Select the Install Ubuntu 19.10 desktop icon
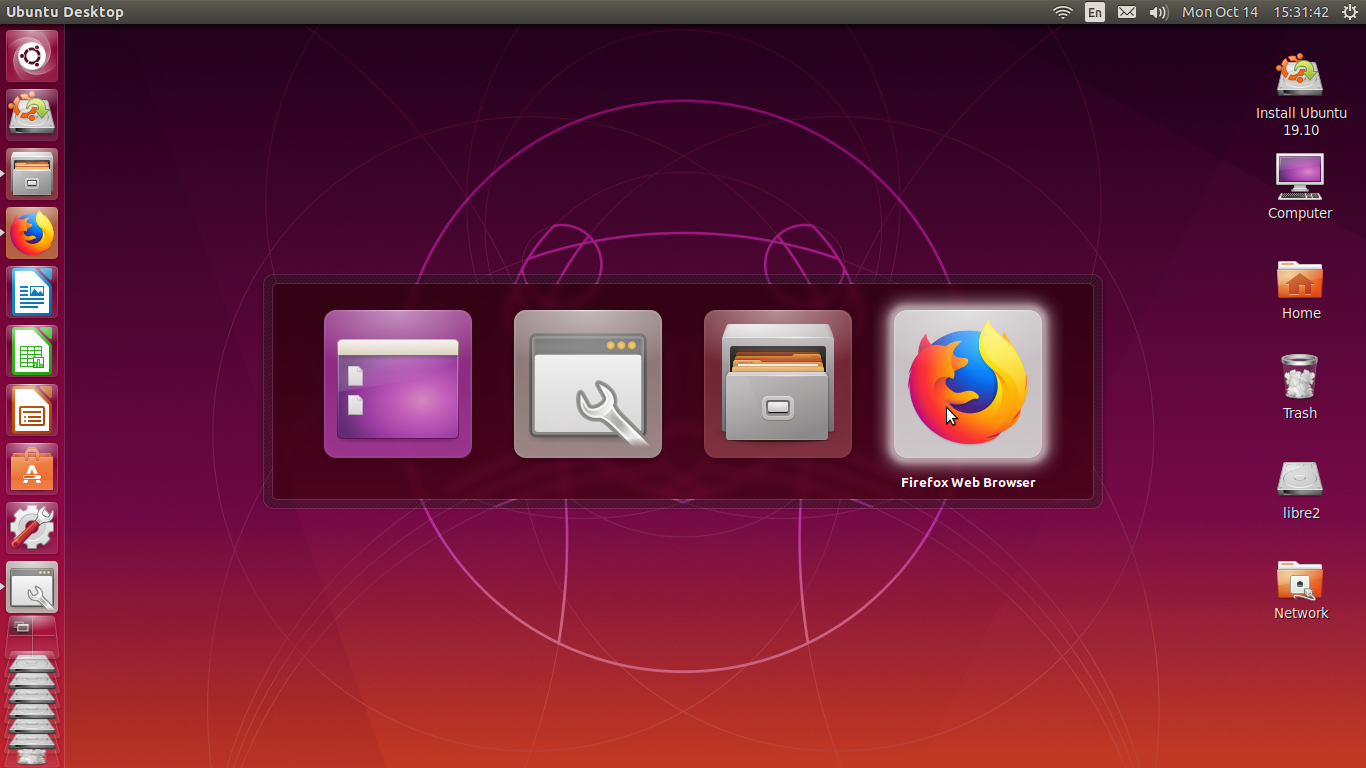This screenshot has height=768, width=1366. click(x=1301, y=95)
